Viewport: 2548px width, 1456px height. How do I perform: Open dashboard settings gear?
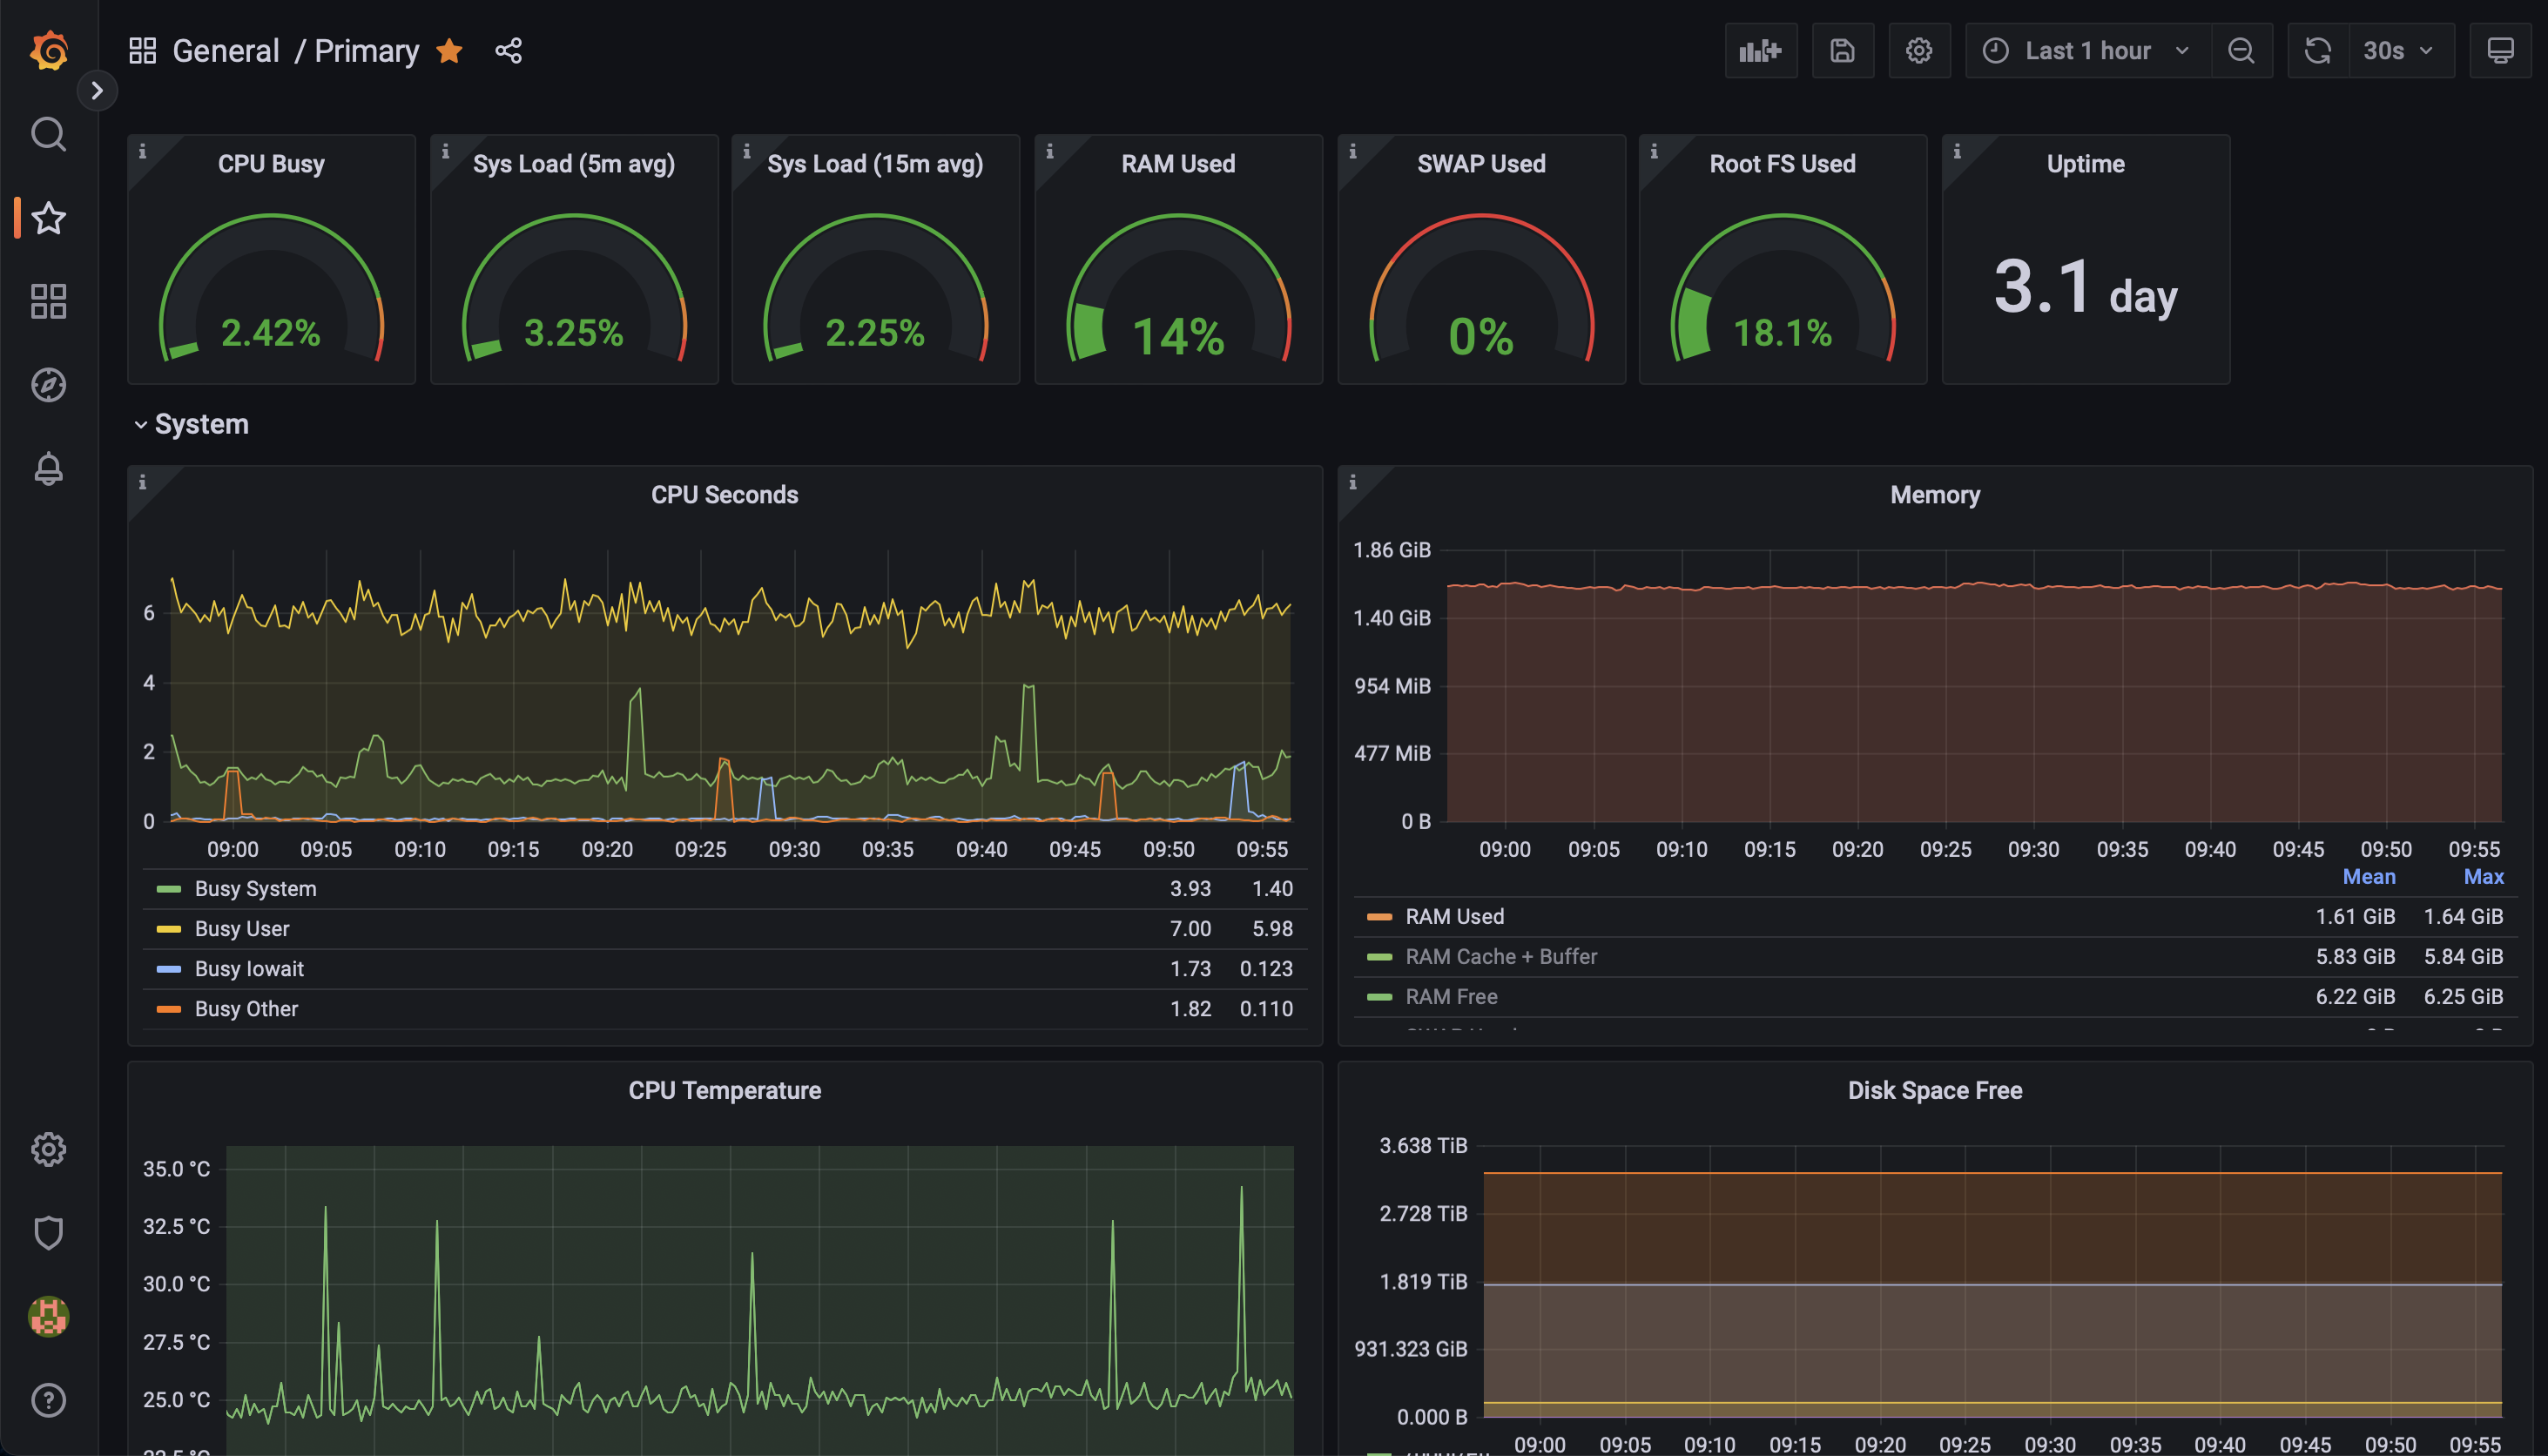1918,51
